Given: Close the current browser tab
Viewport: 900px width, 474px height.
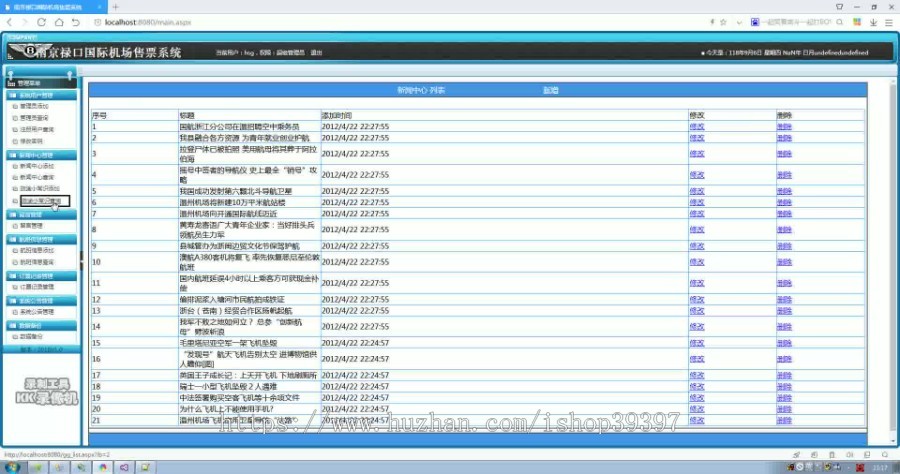Looking at the screenshot, I should coord(99,7).
